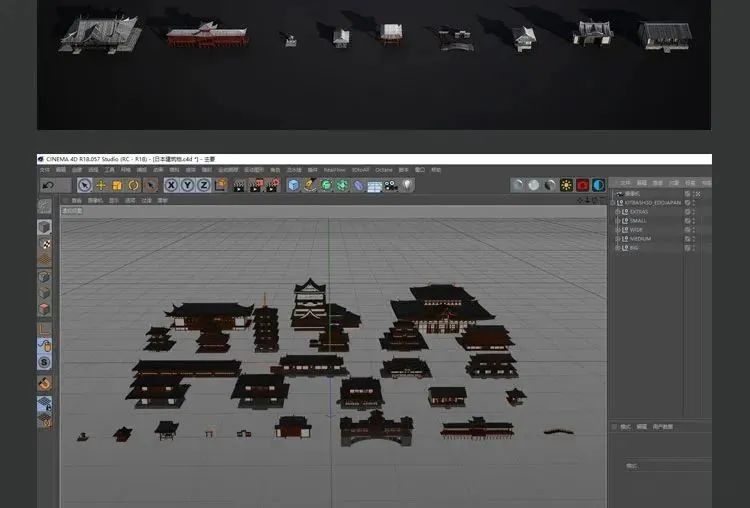Image resolution: width=750 pixels, height=508 pixels.
Task: Switch to Polygons mode red cube
Action: [44, 309]
